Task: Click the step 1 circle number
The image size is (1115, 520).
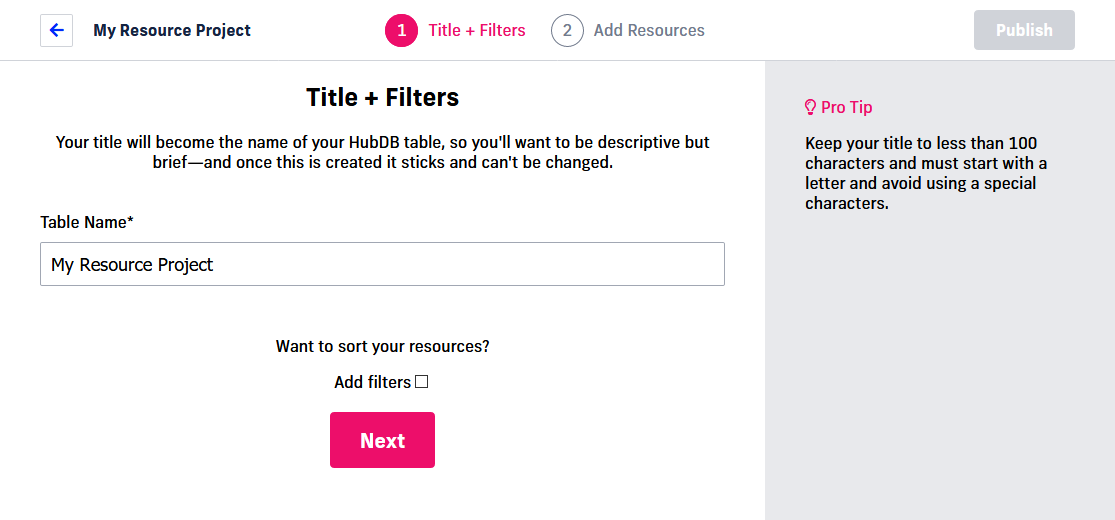Action: (401, 30)
